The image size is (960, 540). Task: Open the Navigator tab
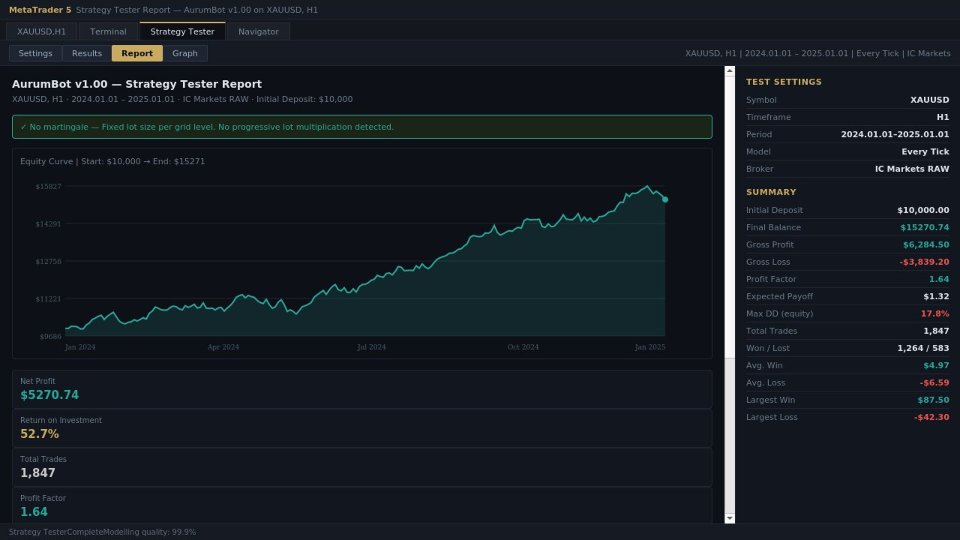coord(258,32)
